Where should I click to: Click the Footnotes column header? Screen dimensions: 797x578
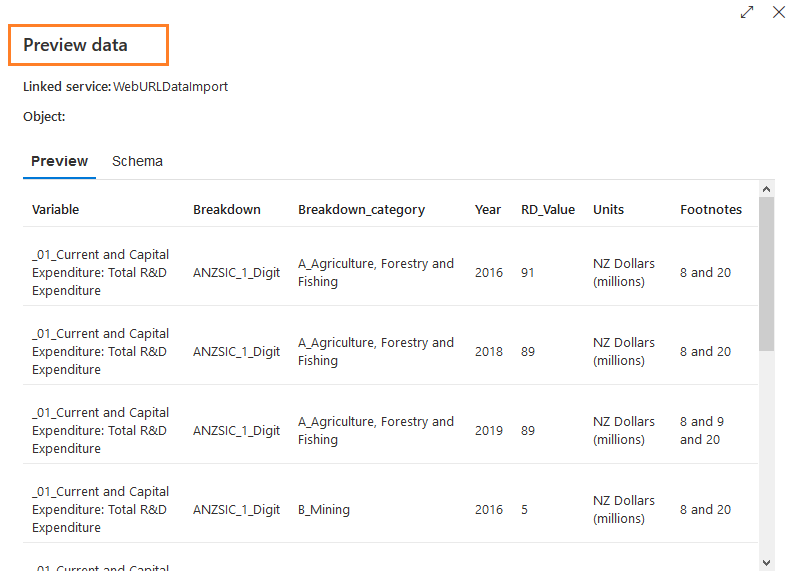click(x=711, y=209)
